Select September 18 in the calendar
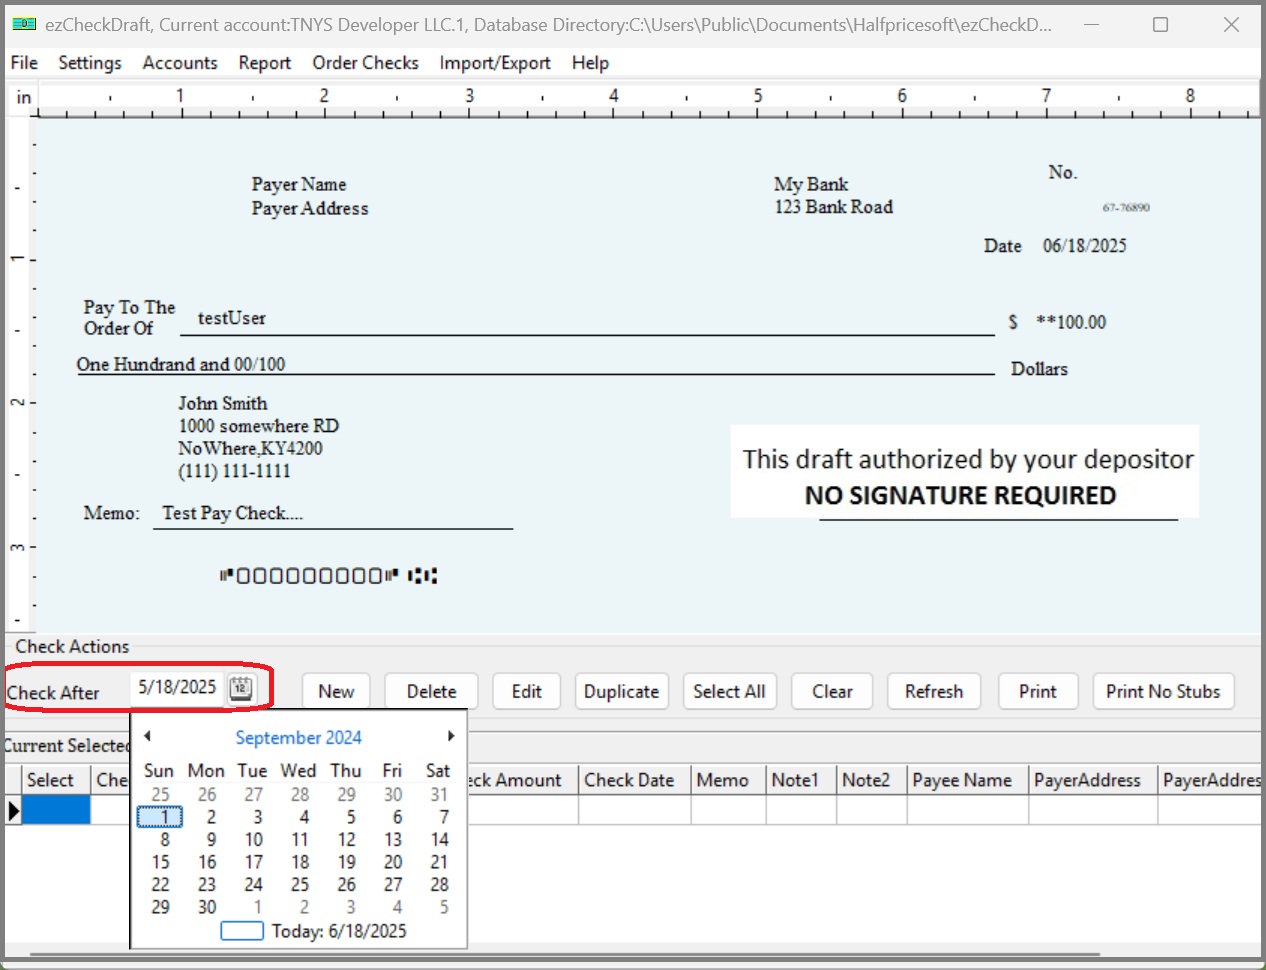The image size is (1266, 970). pos(300,862)
